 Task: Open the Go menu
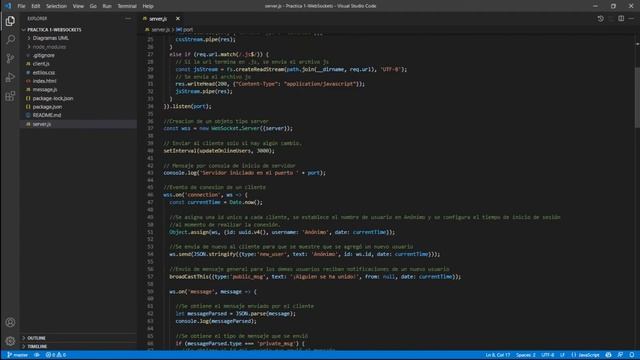(93, 6)
